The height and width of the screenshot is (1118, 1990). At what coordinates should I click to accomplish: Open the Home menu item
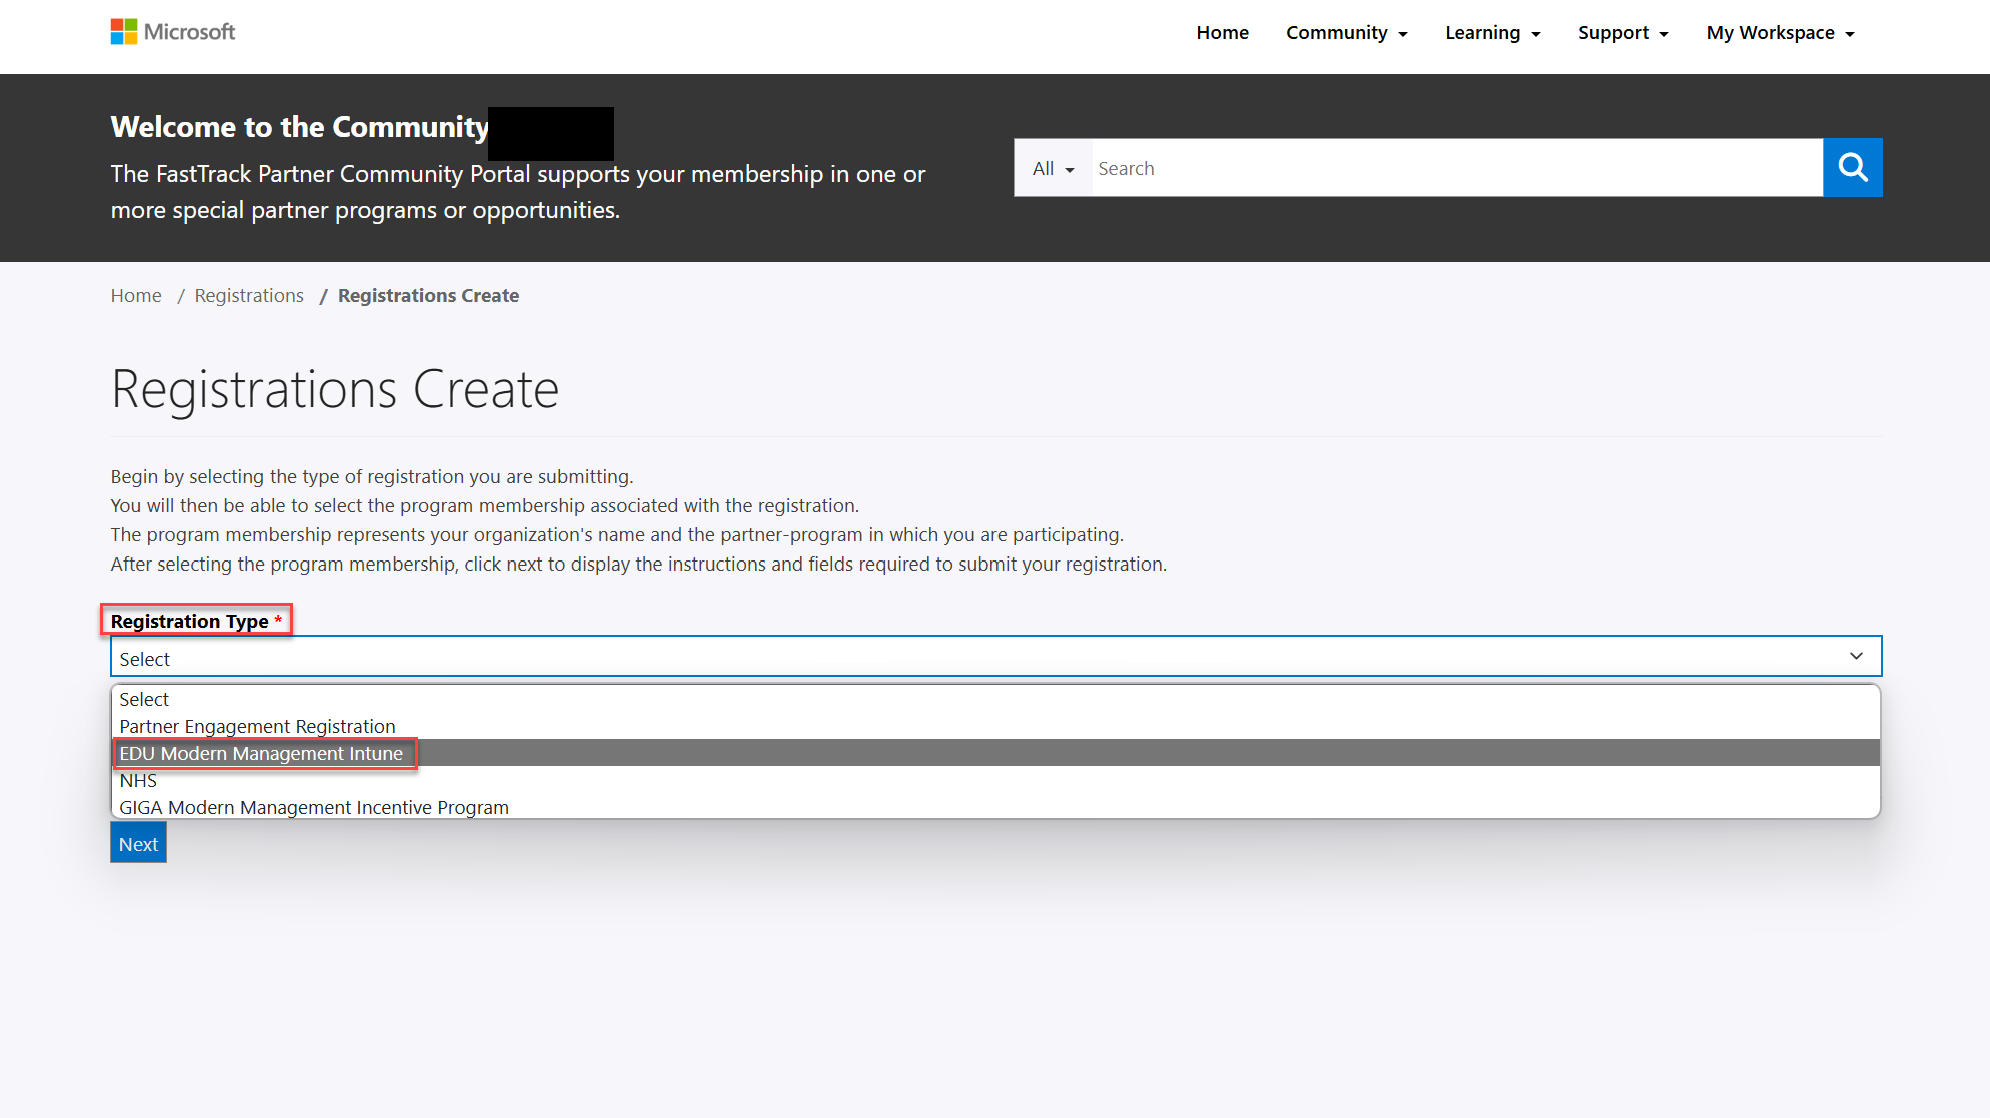pyautogui.click(x=1222, y=33)
